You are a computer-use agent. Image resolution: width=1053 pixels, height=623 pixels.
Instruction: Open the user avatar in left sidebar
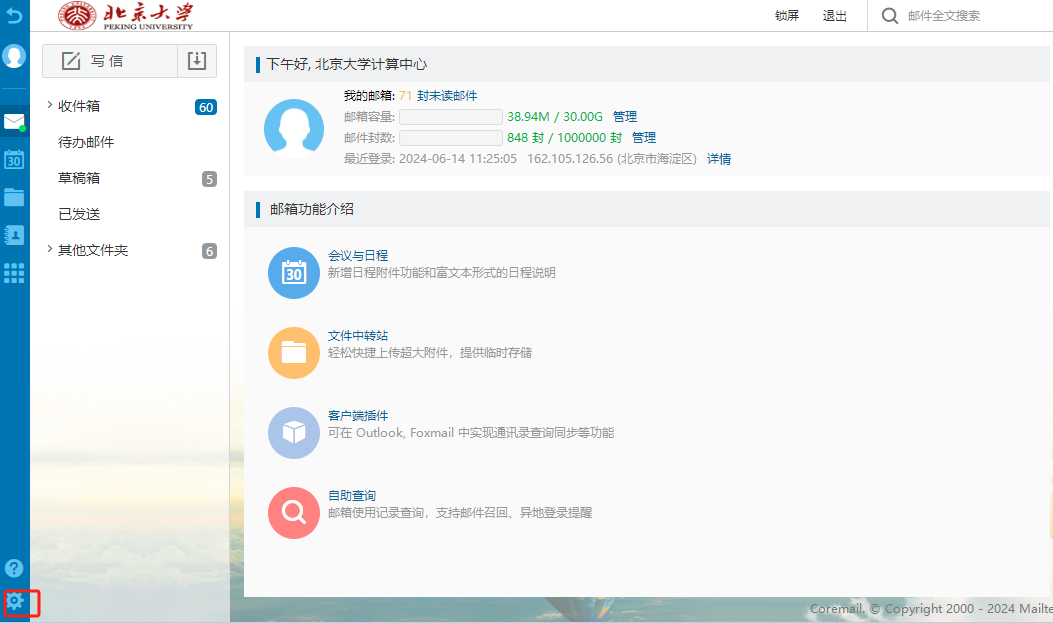tap(14, 56)
